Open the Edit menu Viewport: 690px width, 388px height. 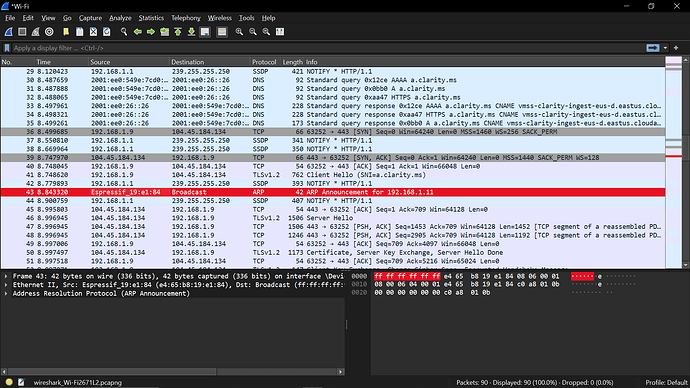pos(28,18)
